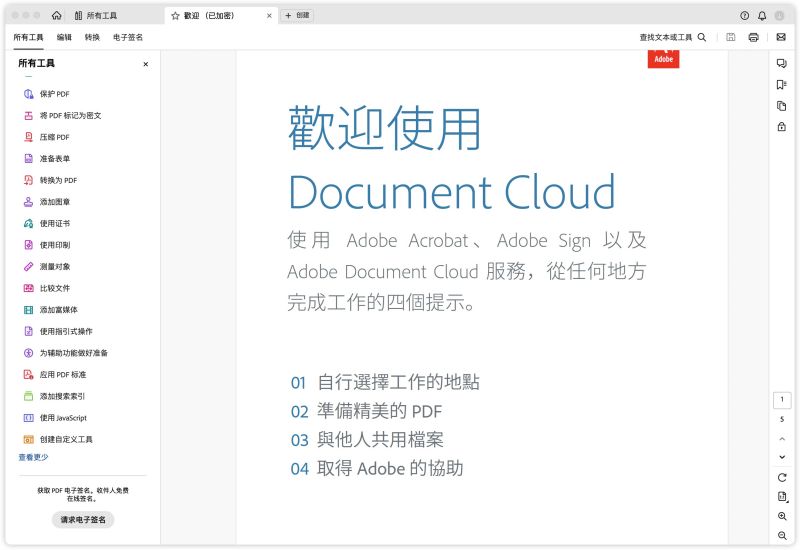Close the 所有工具 side panel
The height and width of the screenshot is (550, 800).
[146, 64]
